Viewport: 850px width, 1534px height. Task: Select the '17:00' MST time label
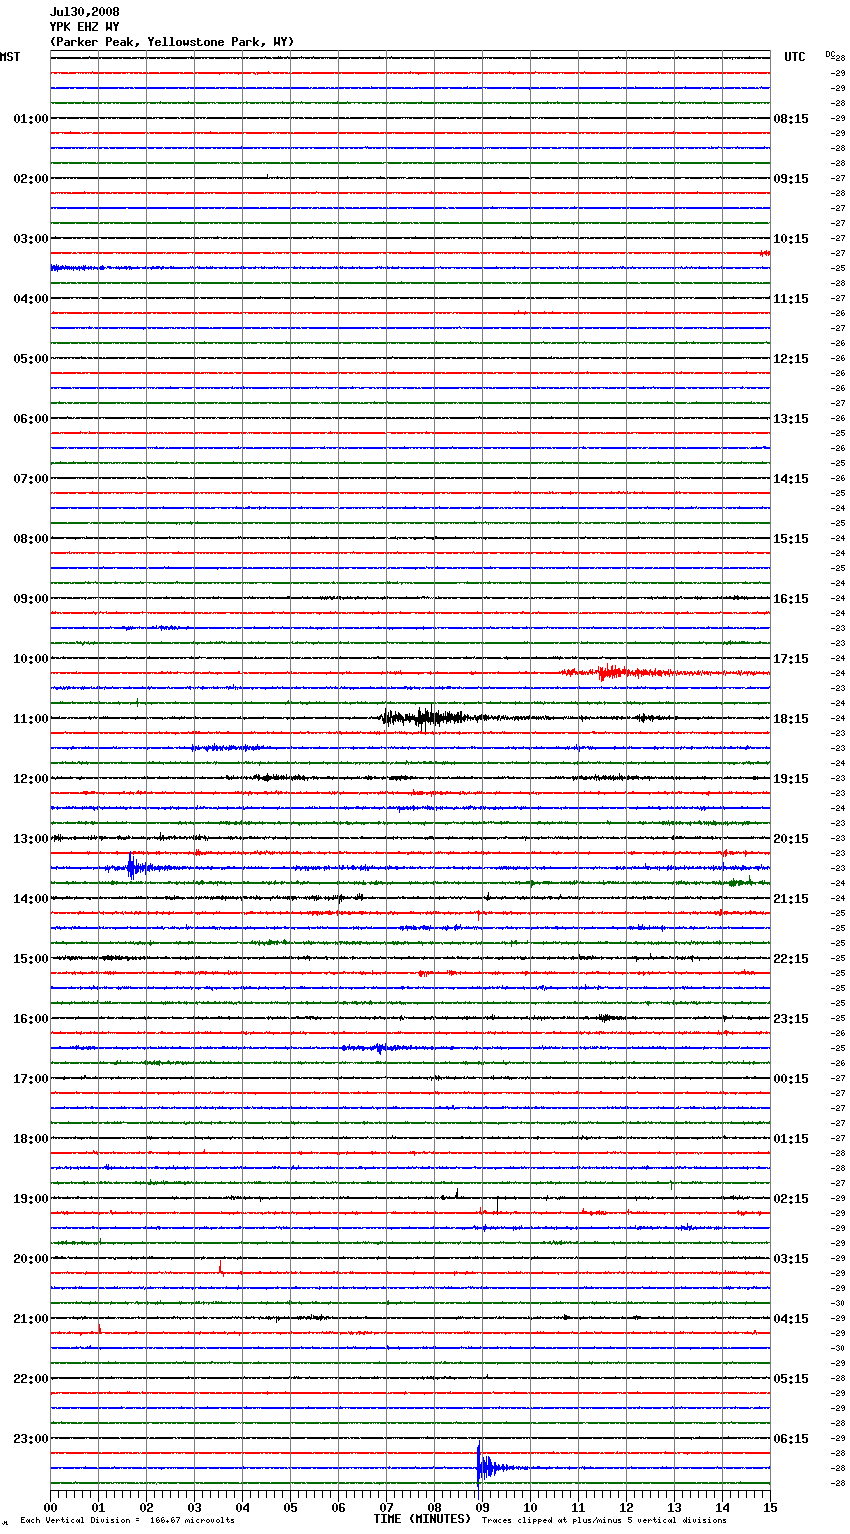click(x=31, y=1079)
